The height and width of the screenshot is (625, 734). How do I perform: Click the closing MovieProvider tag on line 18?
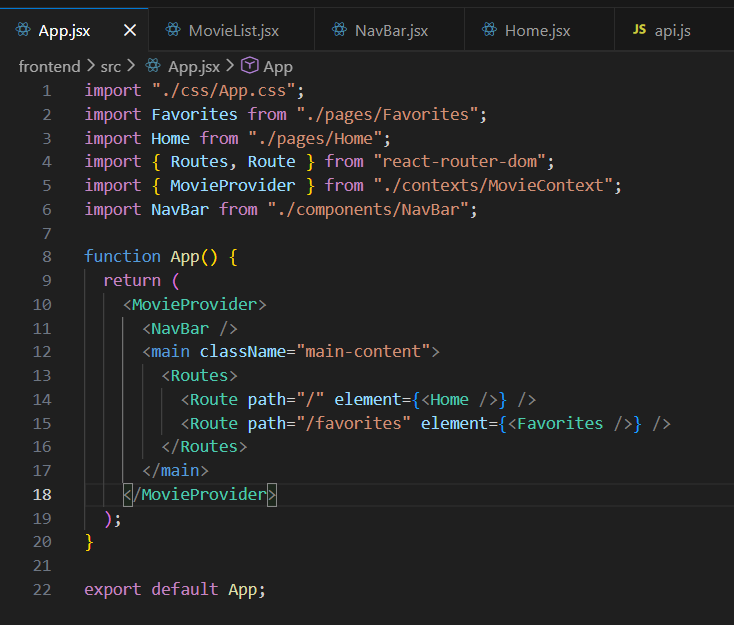200,494
